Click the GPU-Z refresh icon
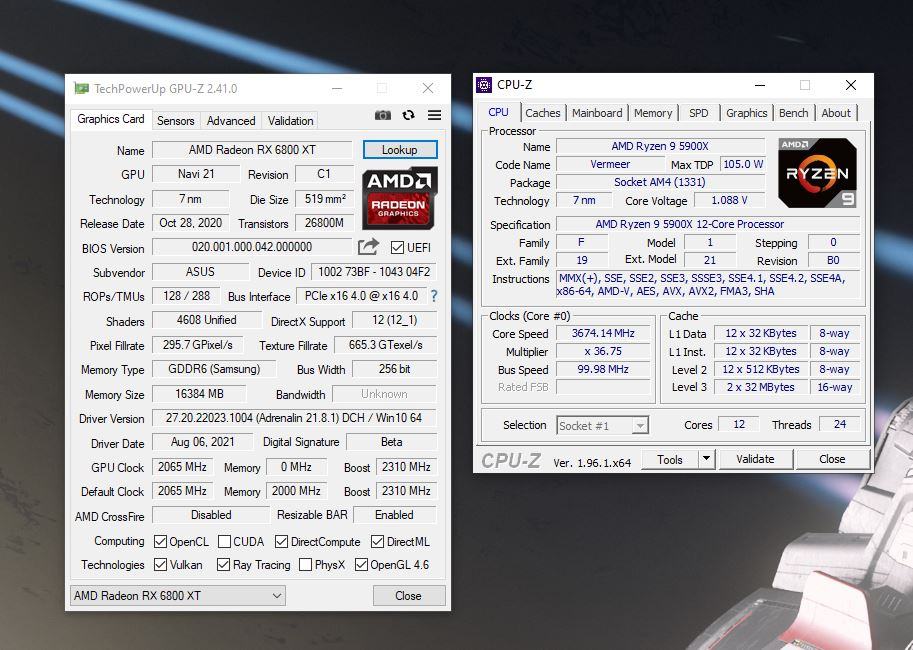This screenshot has height=650, width=913. tap(409, 115)
